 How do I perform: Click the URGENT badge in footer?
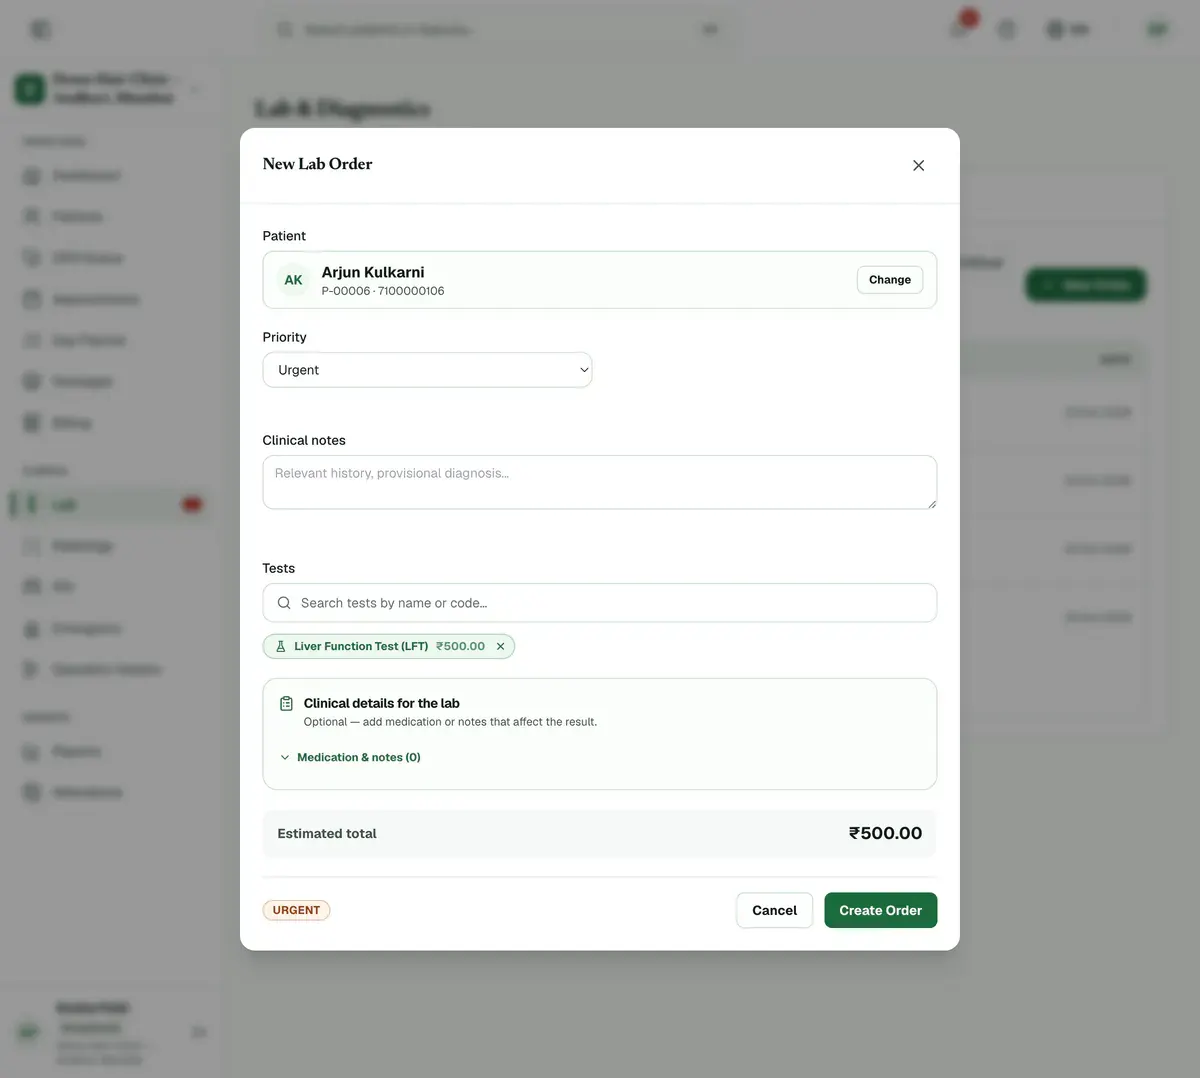[296, 910]
